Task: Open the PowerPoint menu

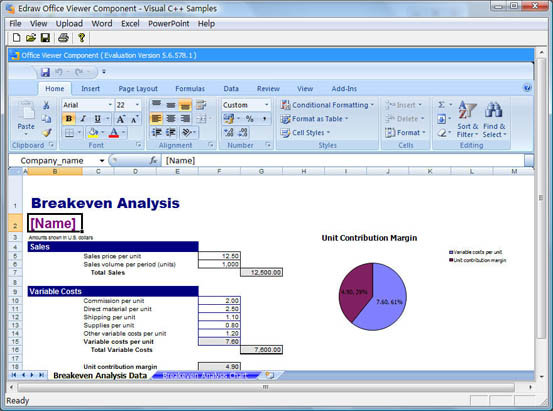Action: tap(169, 24)
